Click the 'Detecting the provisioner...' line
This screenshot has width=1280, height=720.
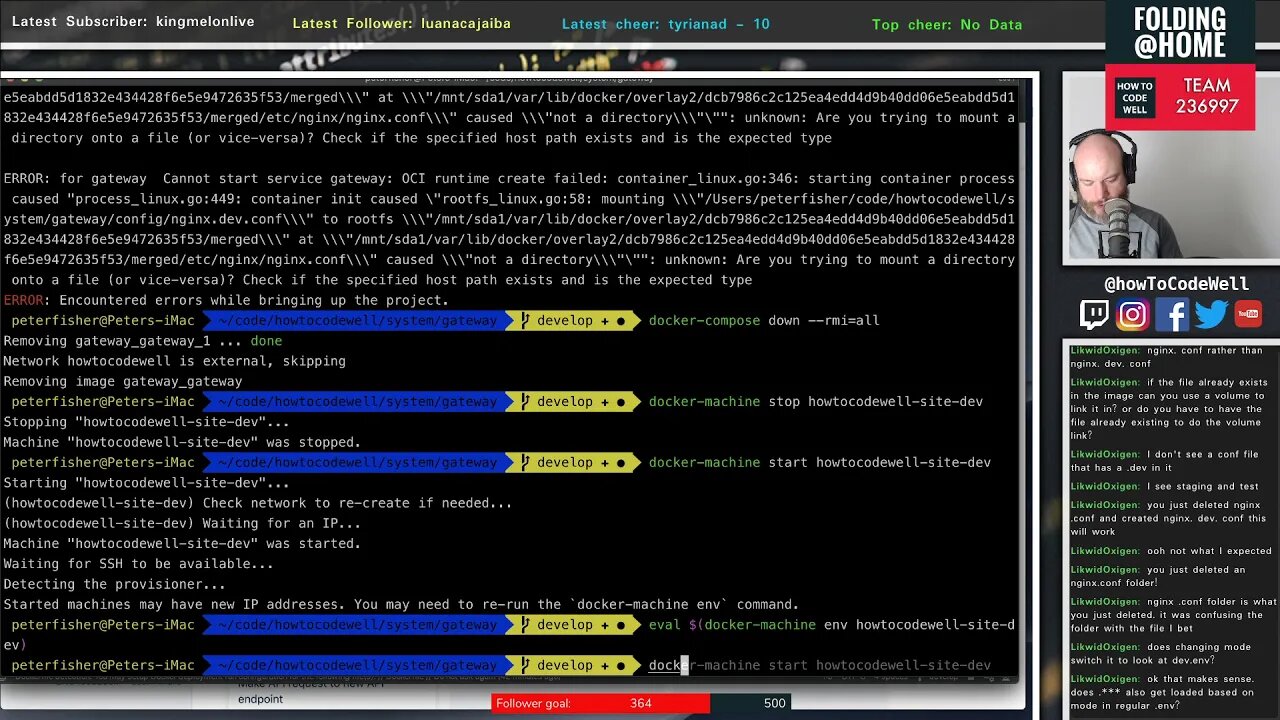(x=114, y=584)
